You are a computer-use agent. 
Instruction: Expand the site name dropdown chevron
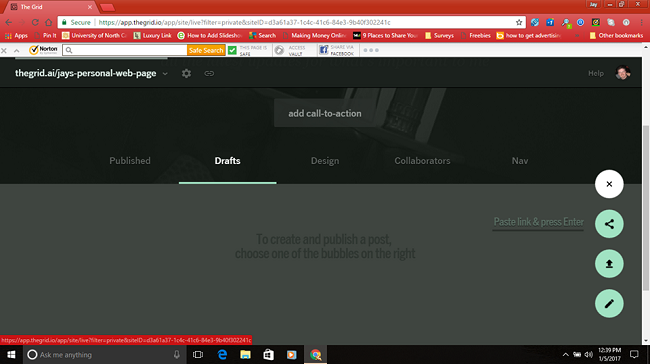tap(165, 74)
